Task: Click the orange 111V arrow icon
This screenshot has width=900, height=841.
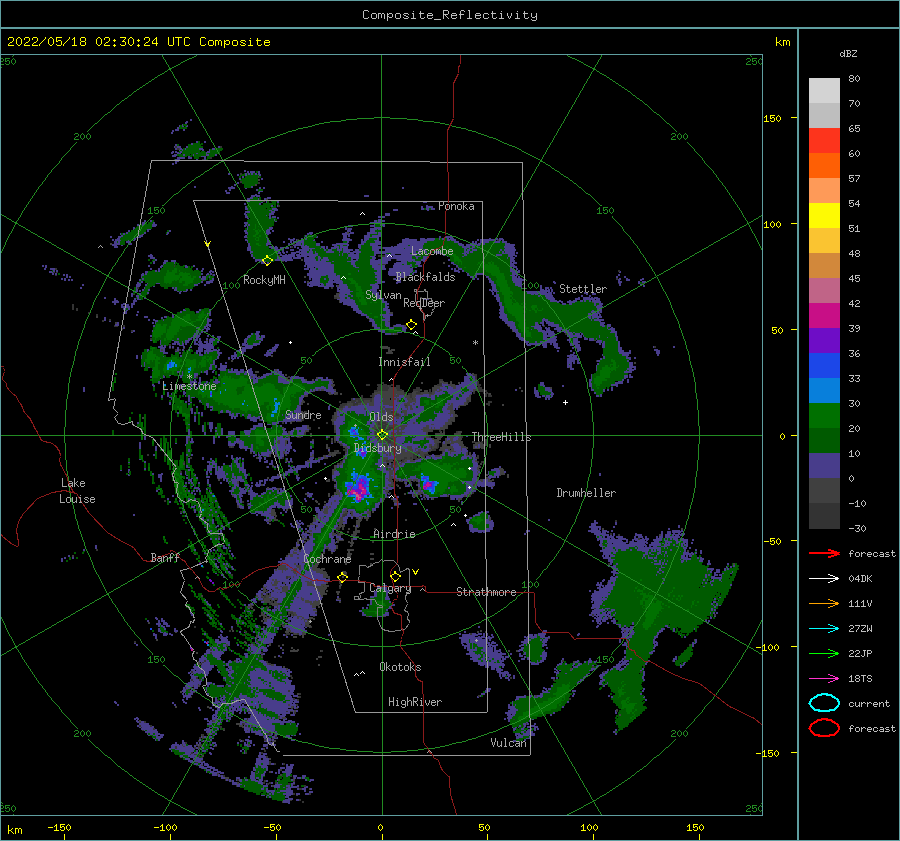Action: (x=824, y=603)
